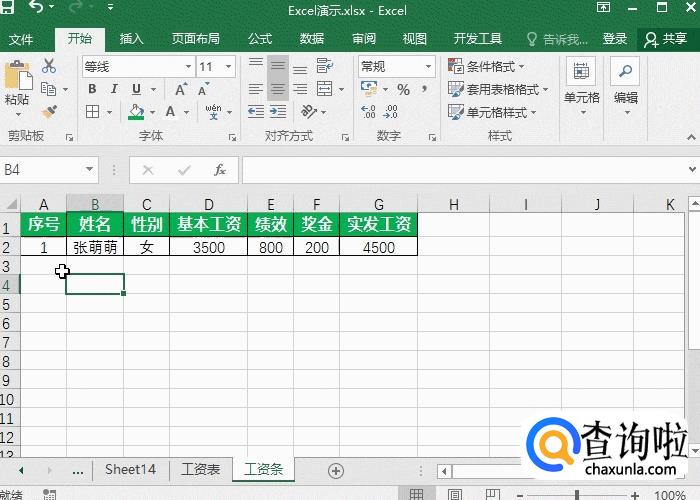Image resolution: width=700 pixels, height=500 pixels.
Task: Click the text orientation icon
Action: (308, 111)
